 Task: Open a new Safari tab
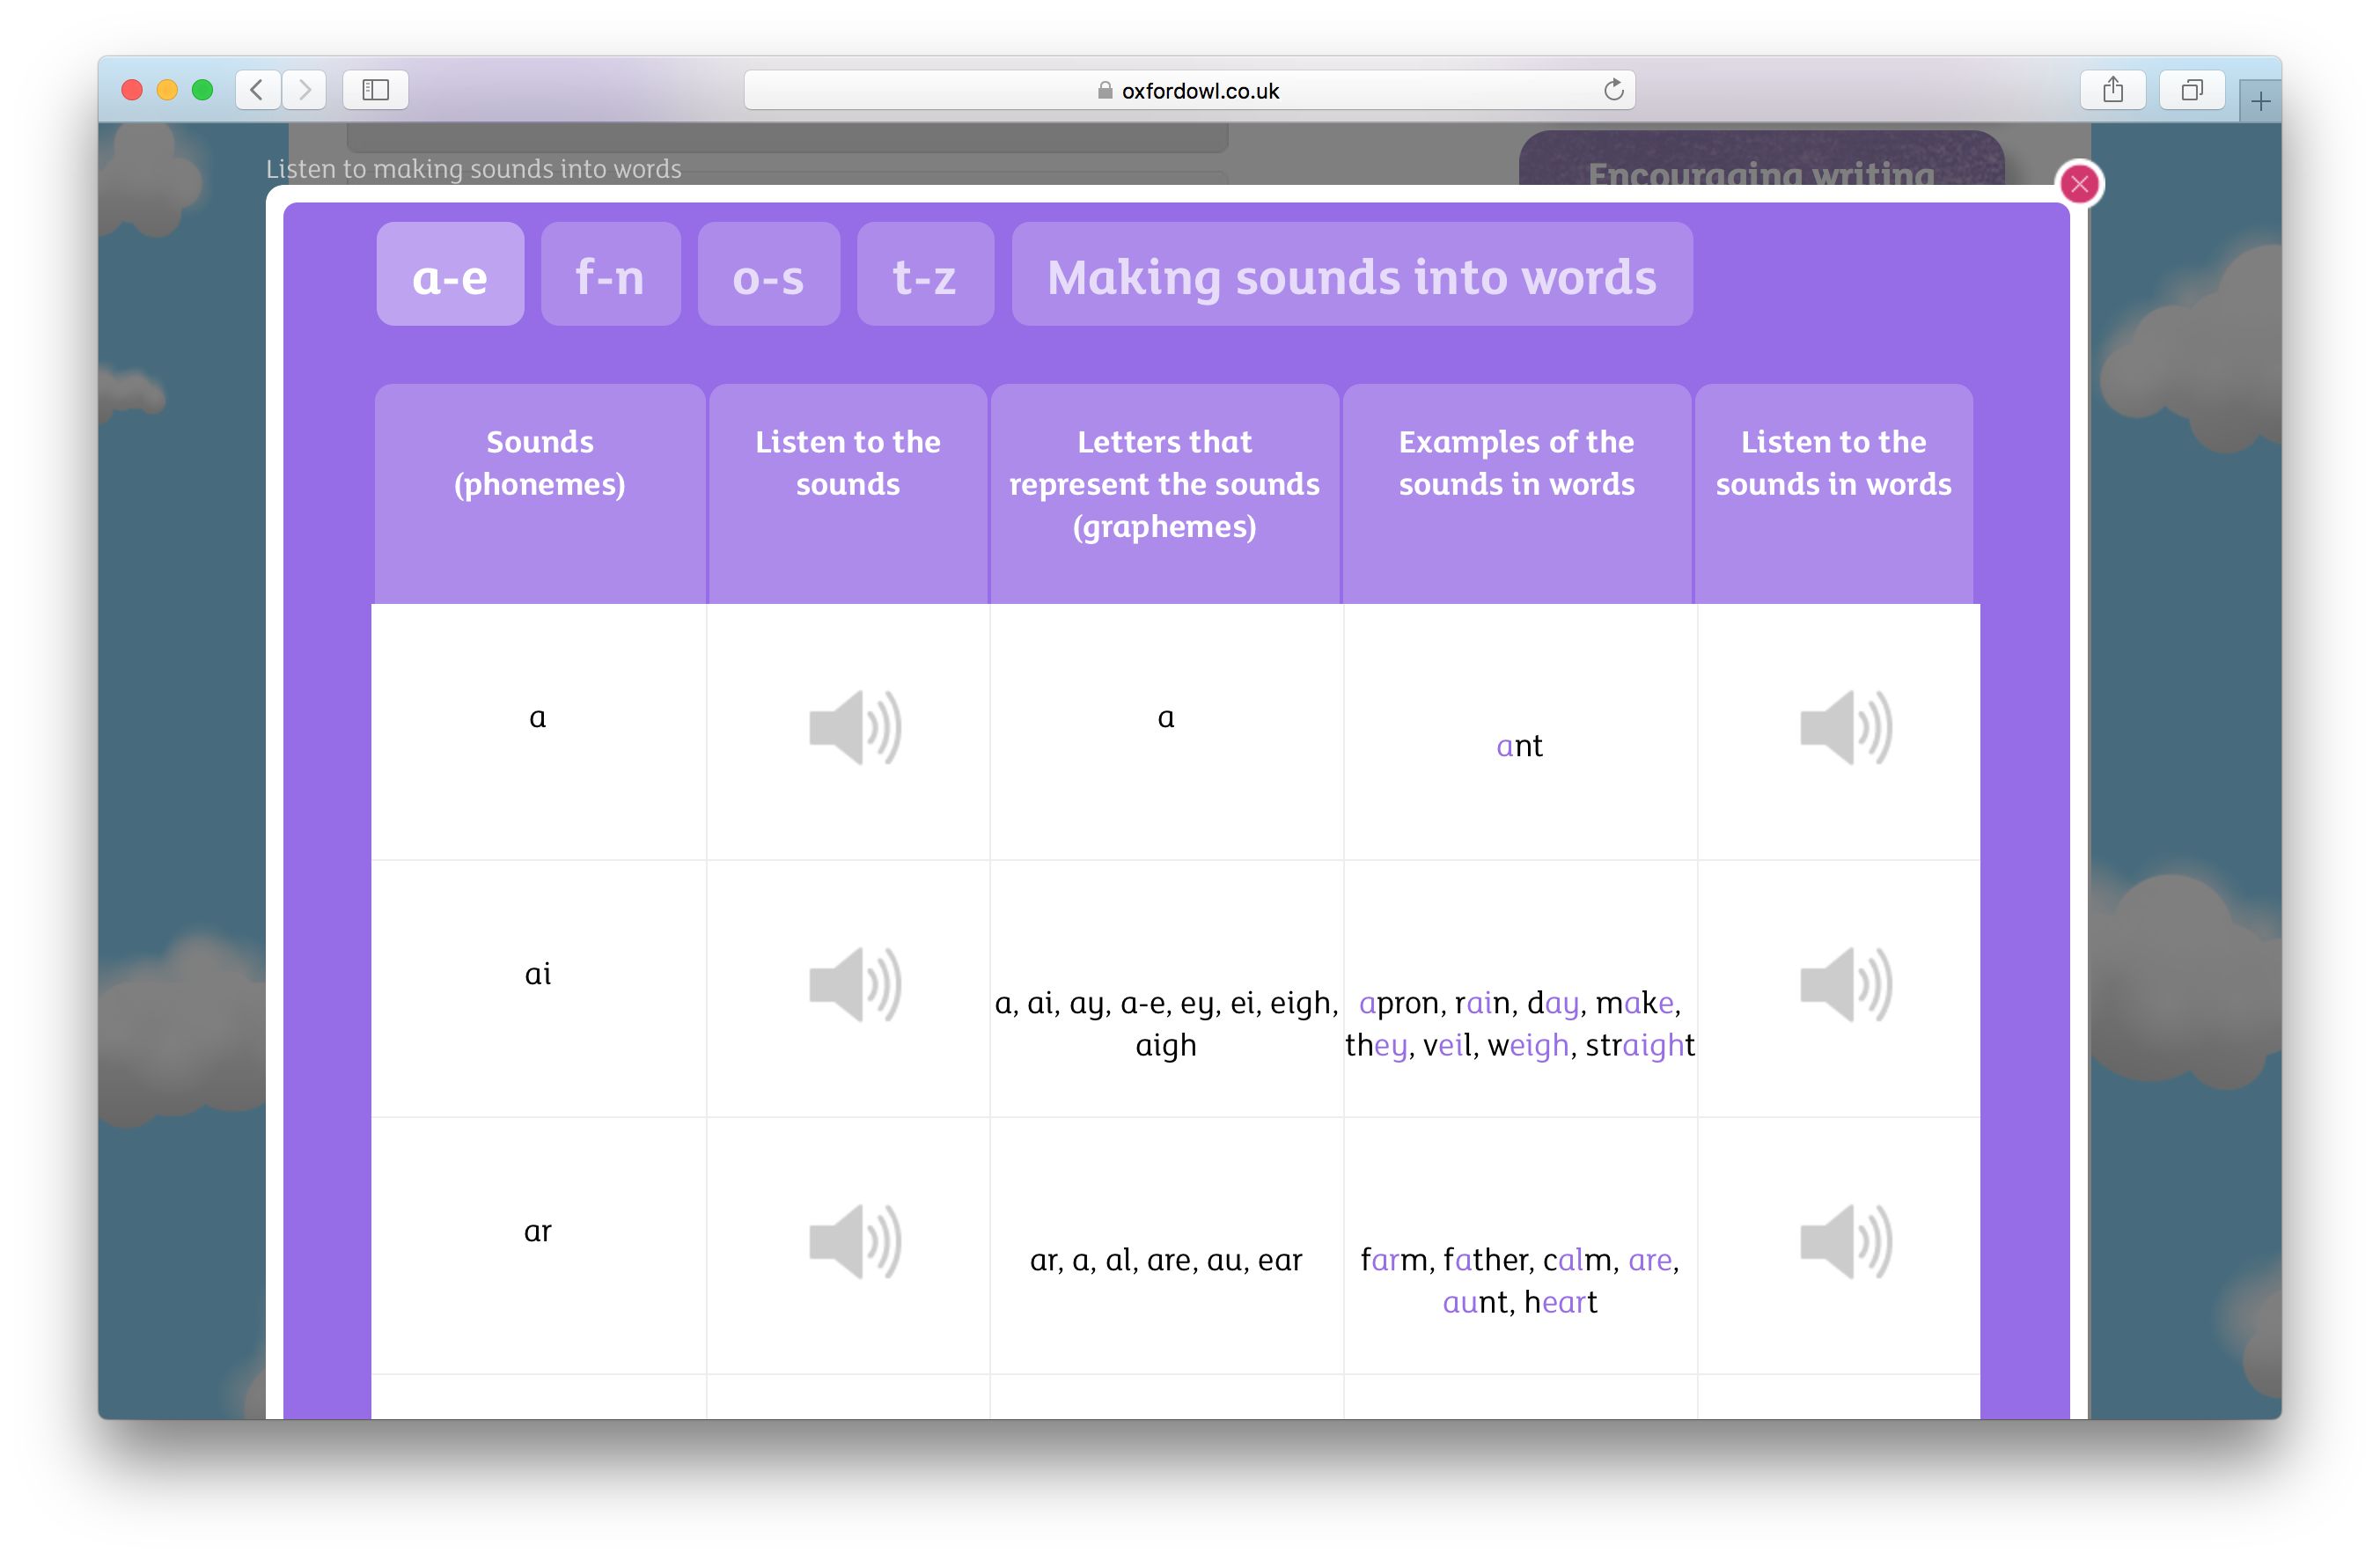tap(2261, 101)
